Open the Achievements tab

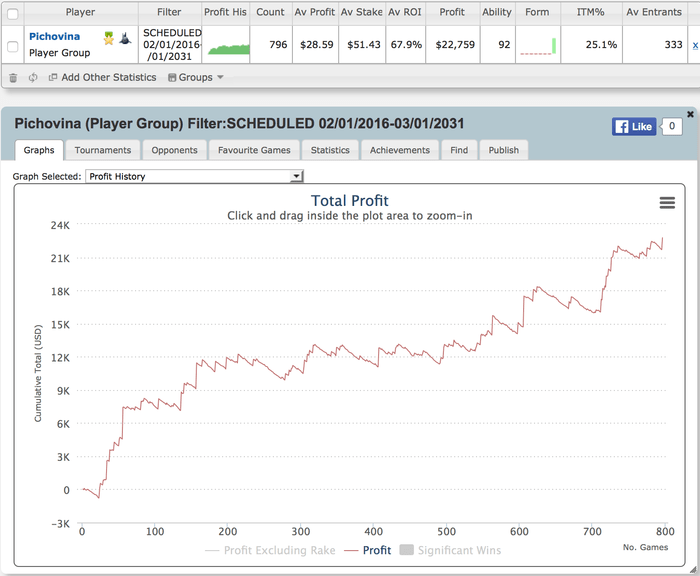point(400,150)
